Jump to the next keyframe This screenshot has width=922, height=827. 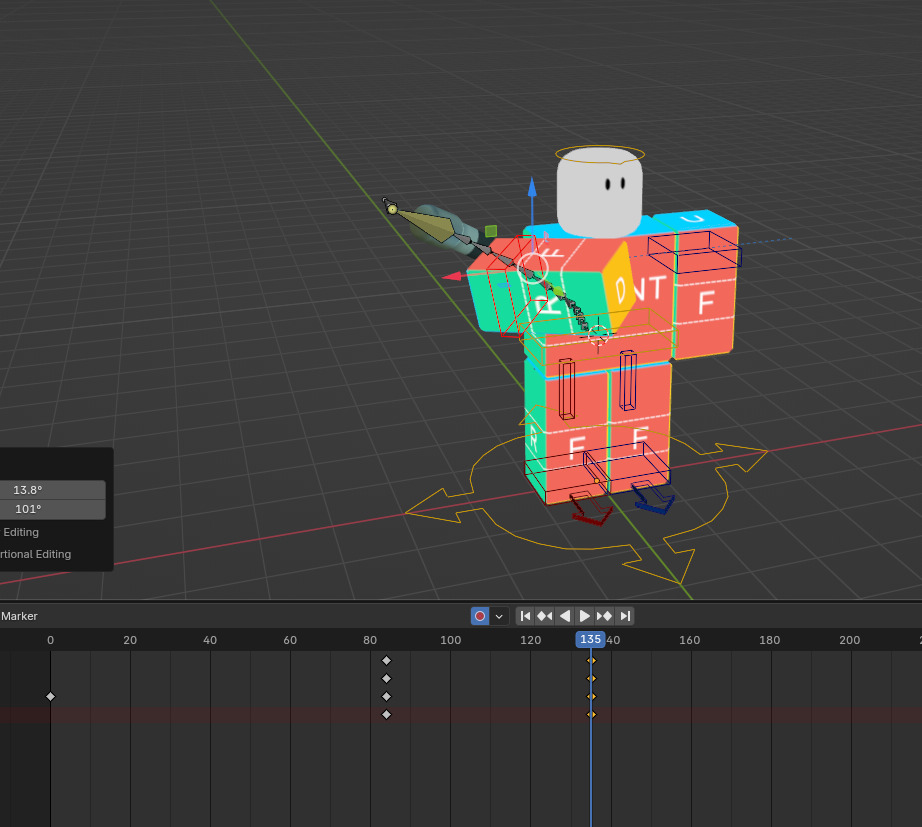coord(604,616)
